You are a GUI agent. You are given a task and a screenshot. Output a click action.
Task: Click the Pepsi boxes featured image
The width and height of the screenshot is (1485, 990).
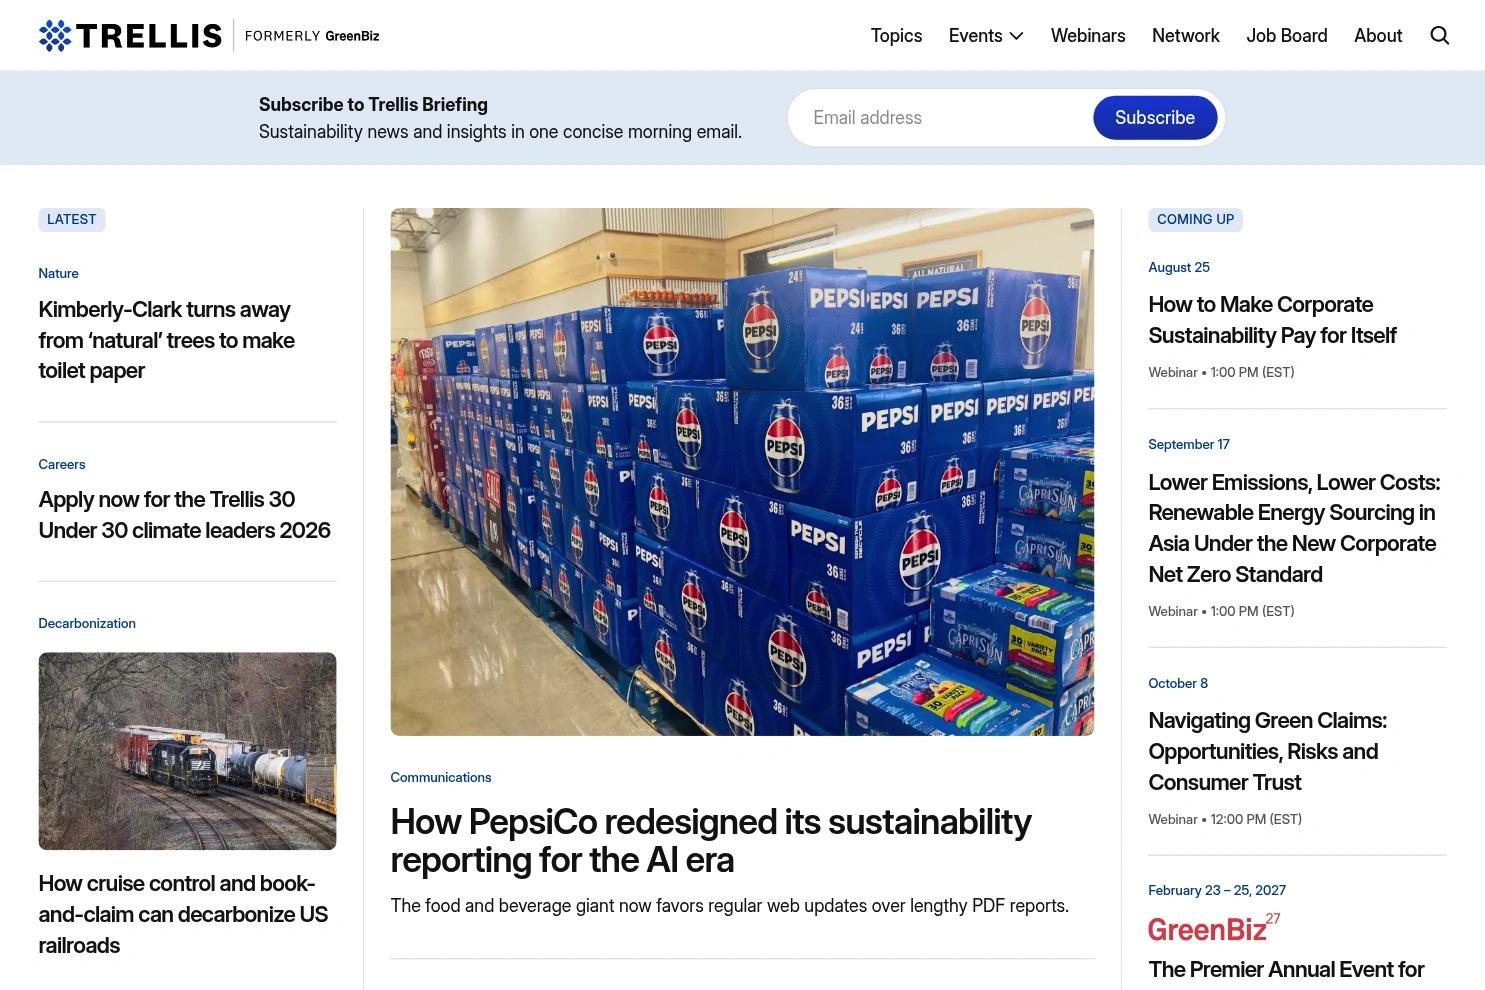coord(742,472)
